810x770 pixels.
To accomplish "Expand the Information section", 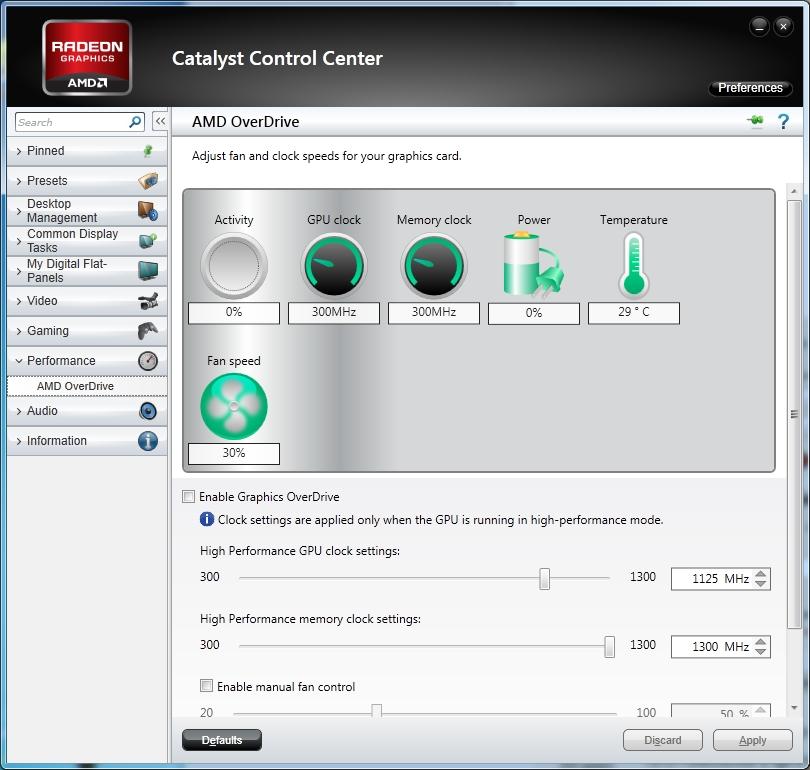I will point(19,441).
